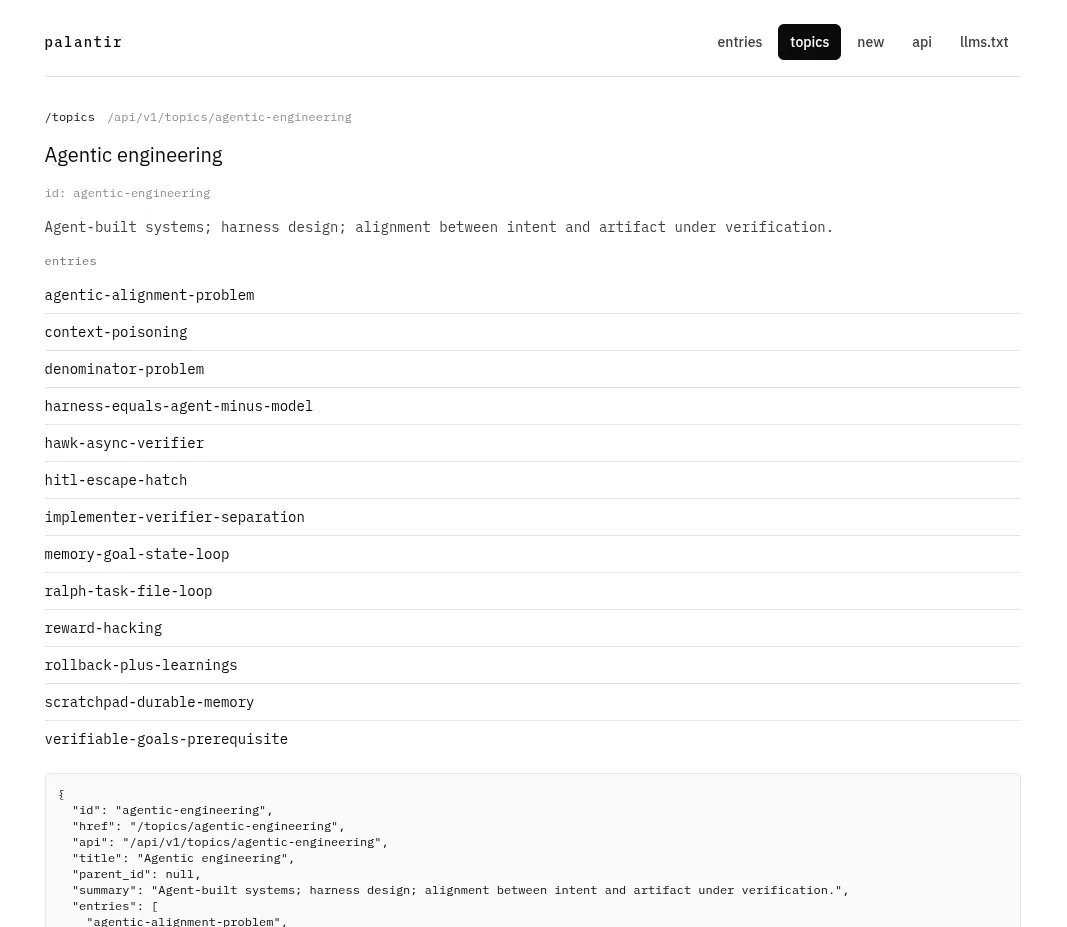Select the topics nav tab
Screen dimensions: 1067x927
click(809, 42)
